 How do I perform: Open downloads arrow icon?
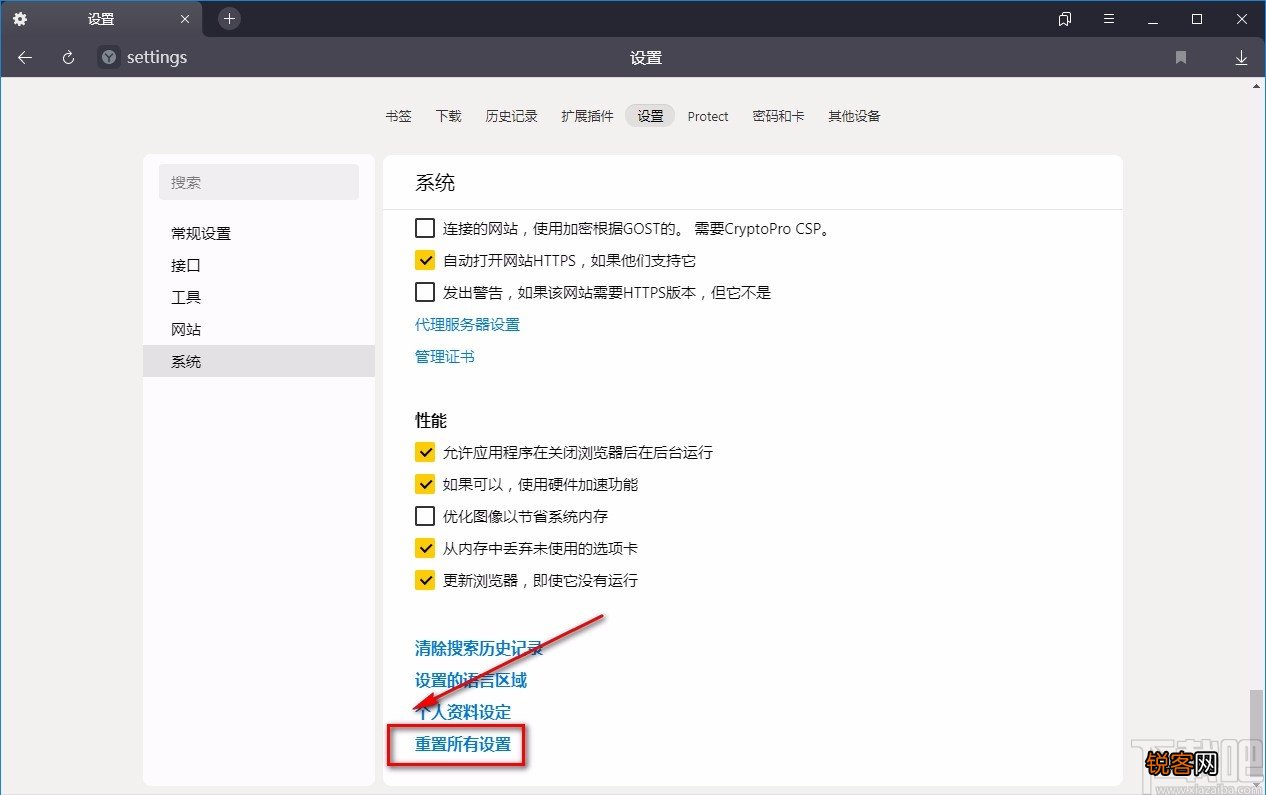[1241, 58]
